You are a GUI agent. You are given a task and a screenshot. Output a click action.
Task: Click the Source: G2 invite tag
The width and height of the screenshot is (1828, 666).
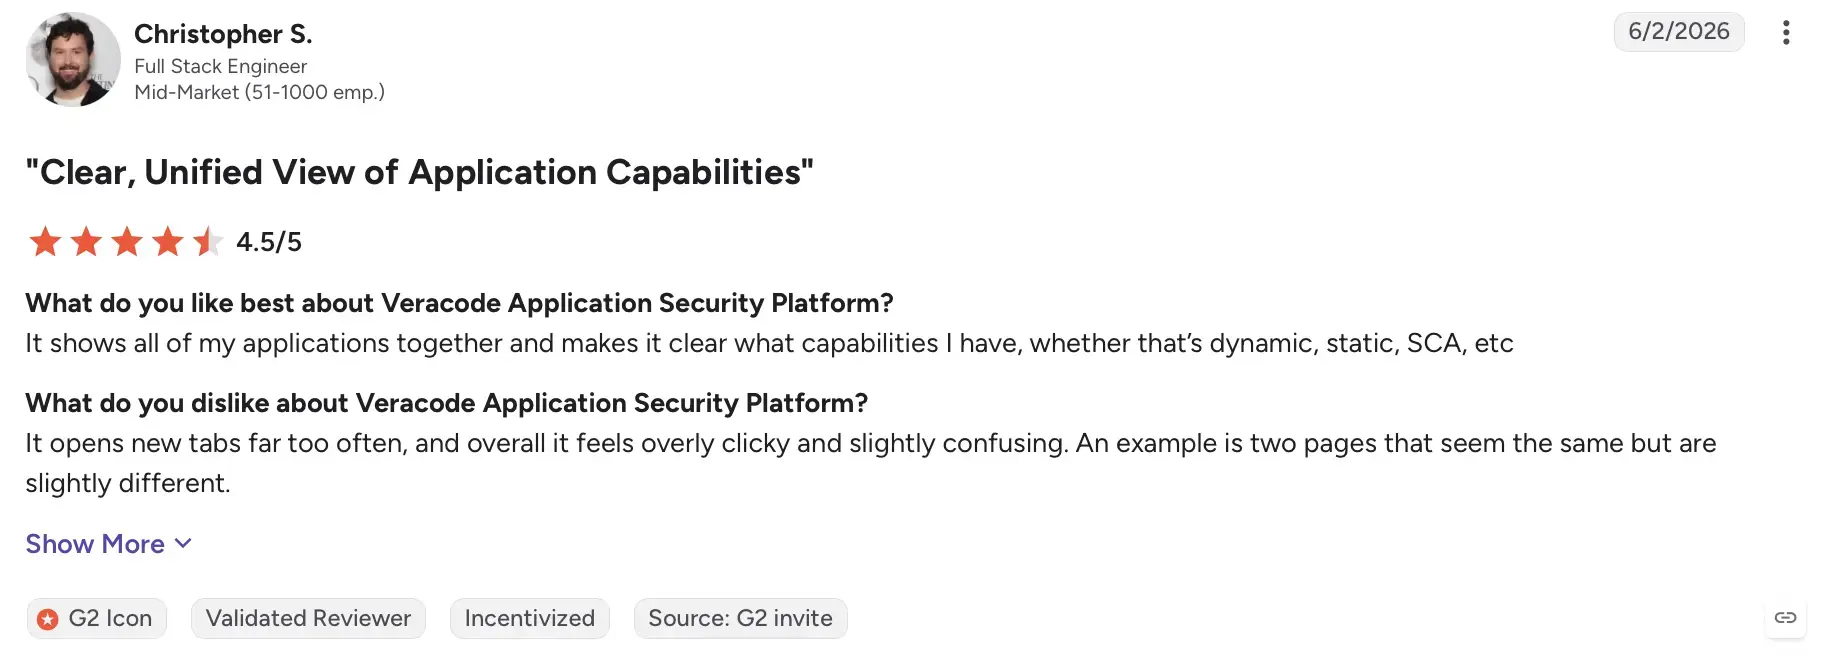[740, 618]
